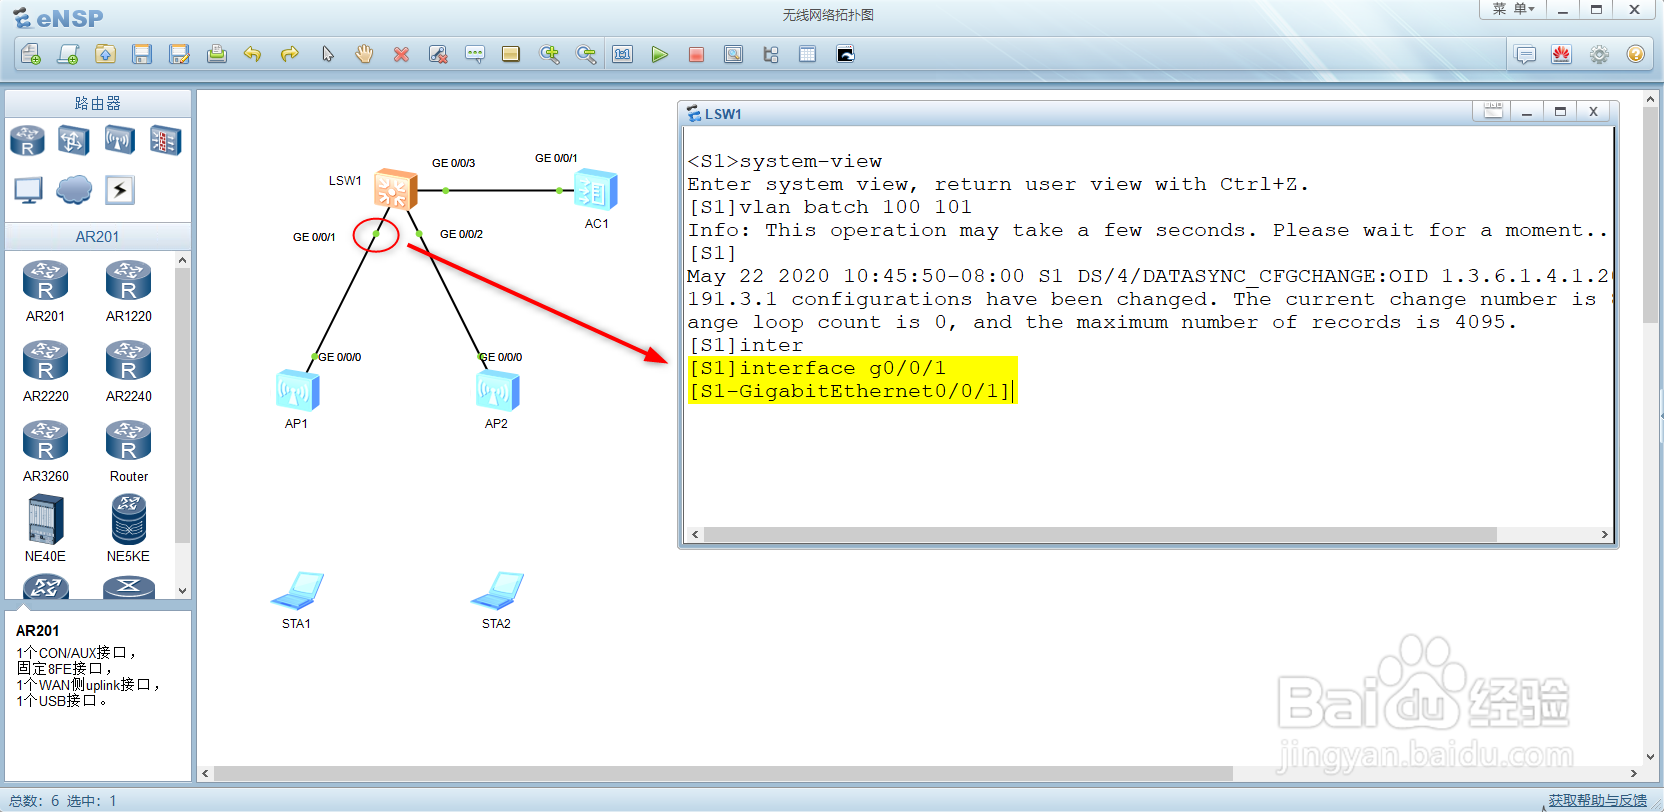This screenshot has width=1664, height=812.
Task: Select the cloud device category
Action: click(74, 189)
